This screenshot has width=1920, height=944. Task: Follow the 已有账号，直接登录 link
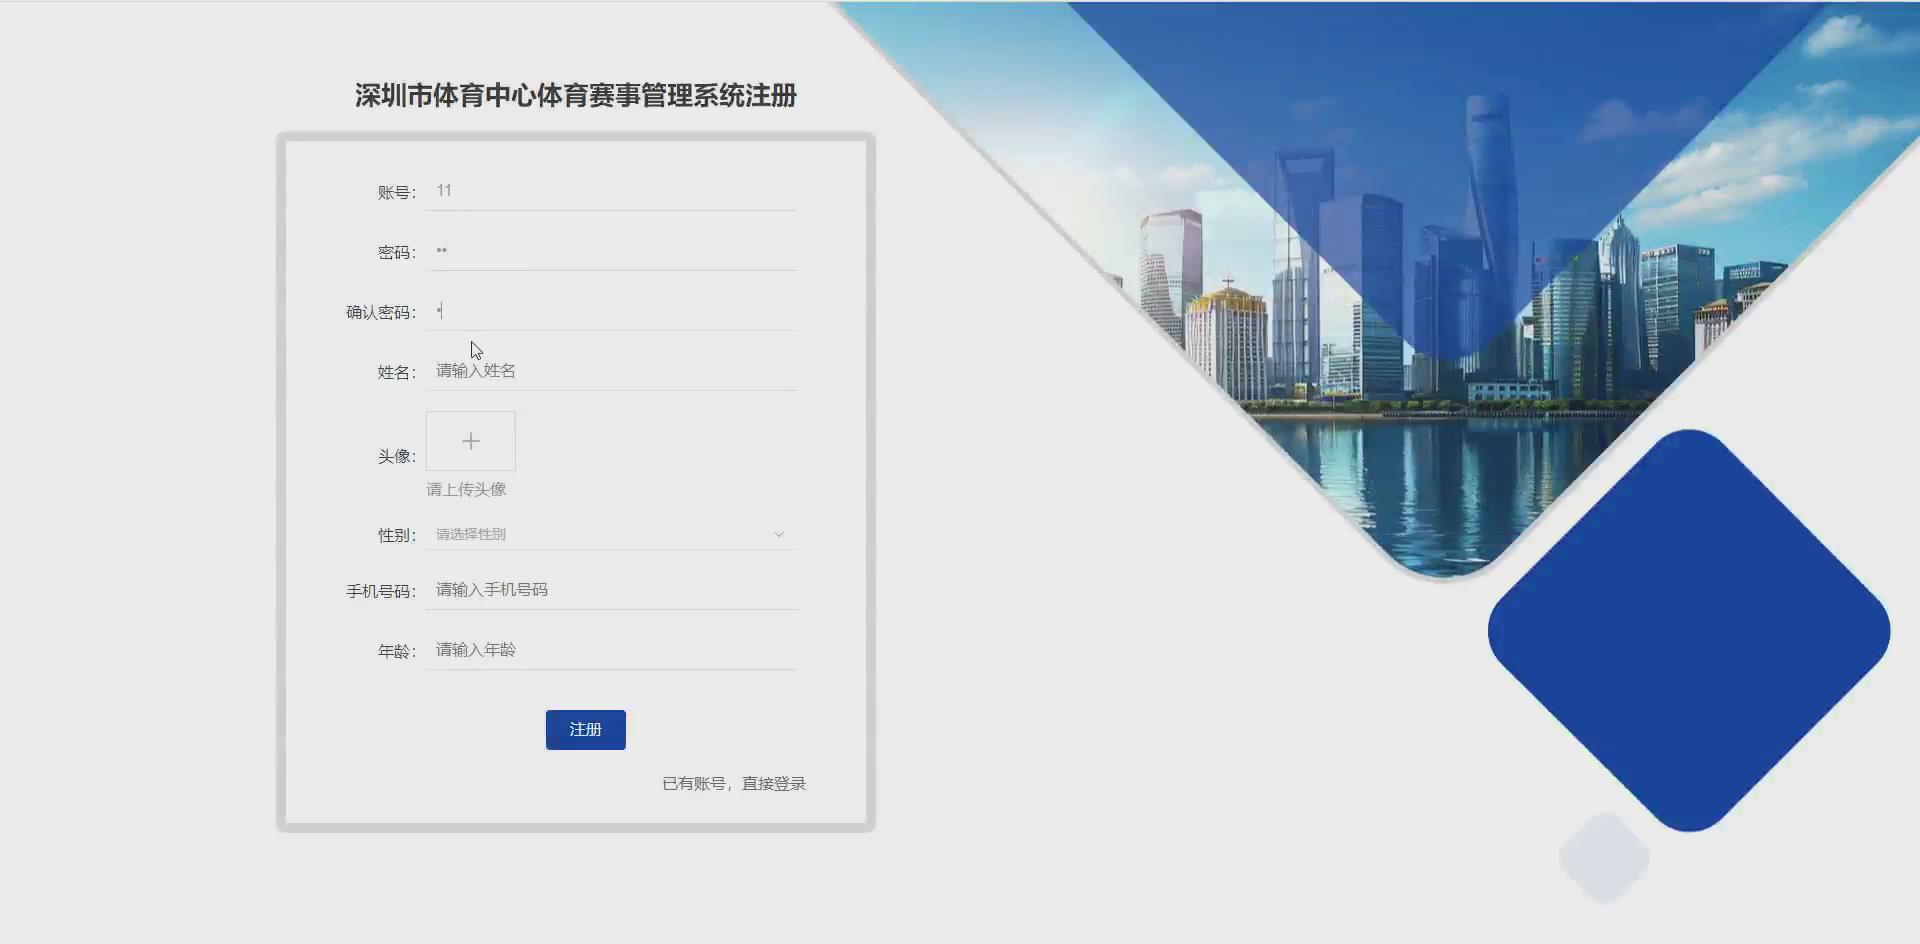click(x=734, y=784)
